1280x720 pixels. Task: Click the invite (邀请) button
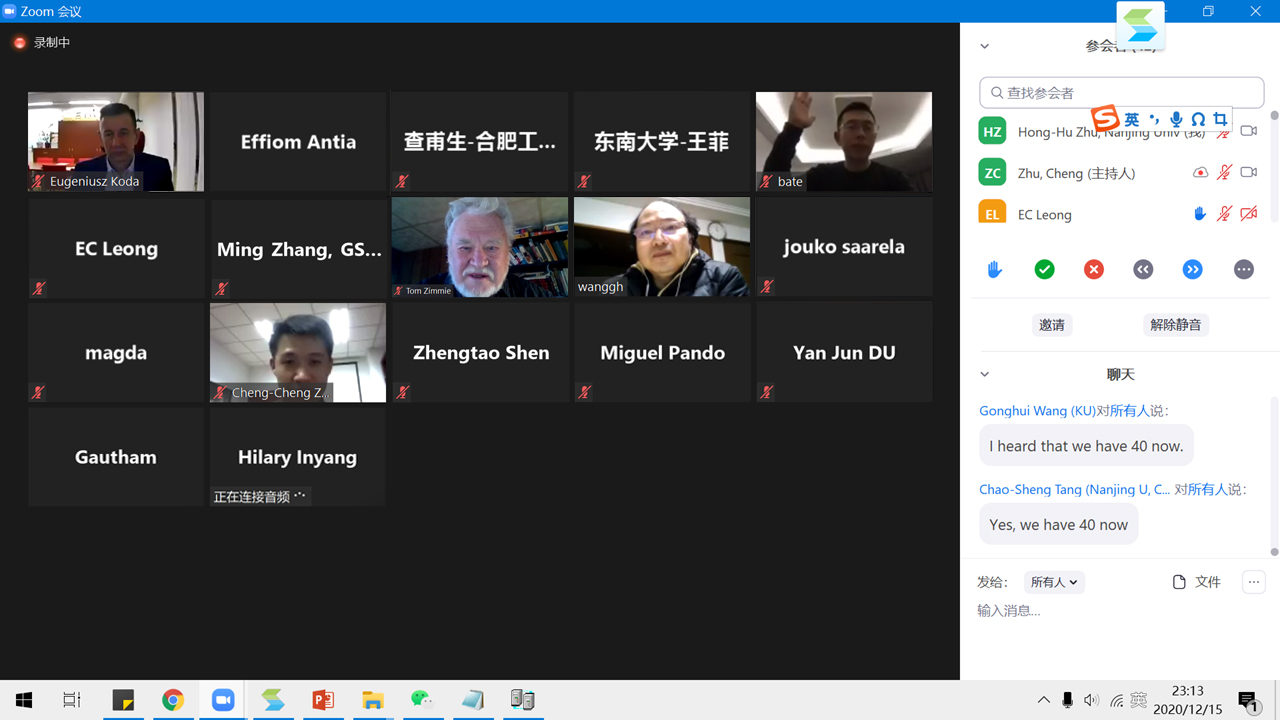pyautogui.click(x=1052, y=325)
